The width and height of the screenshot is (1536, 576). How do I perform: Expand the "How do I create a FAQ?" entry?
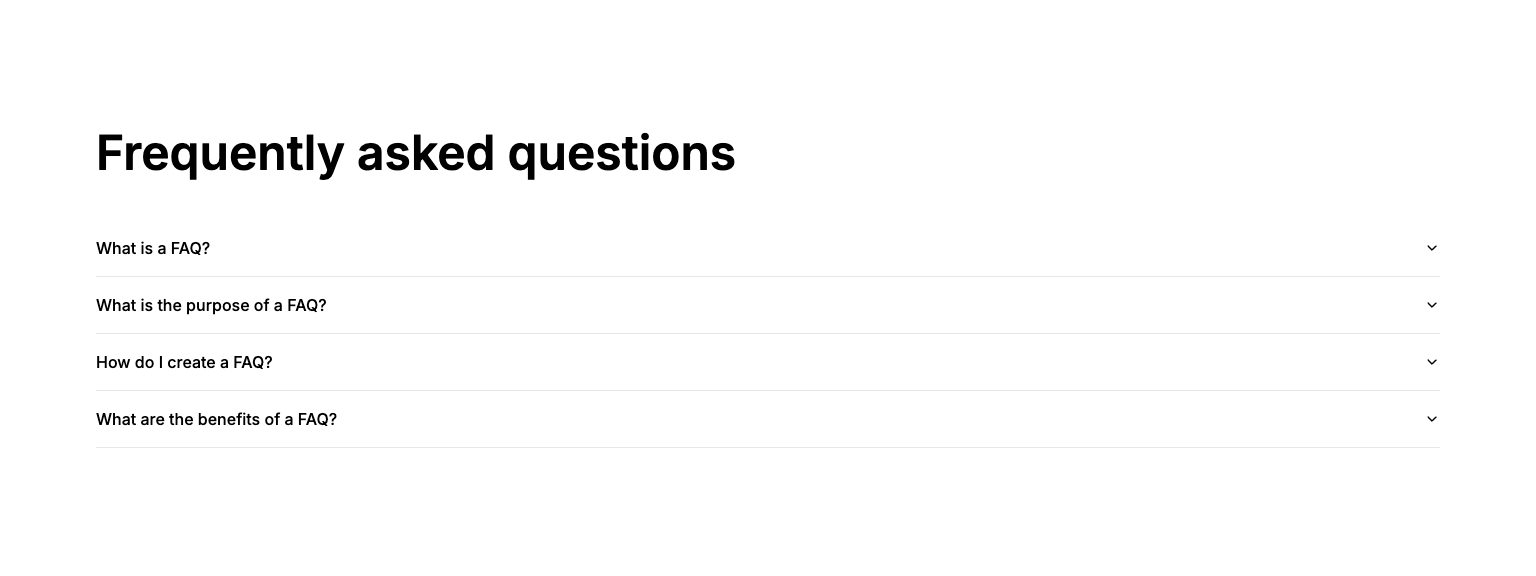768,362
